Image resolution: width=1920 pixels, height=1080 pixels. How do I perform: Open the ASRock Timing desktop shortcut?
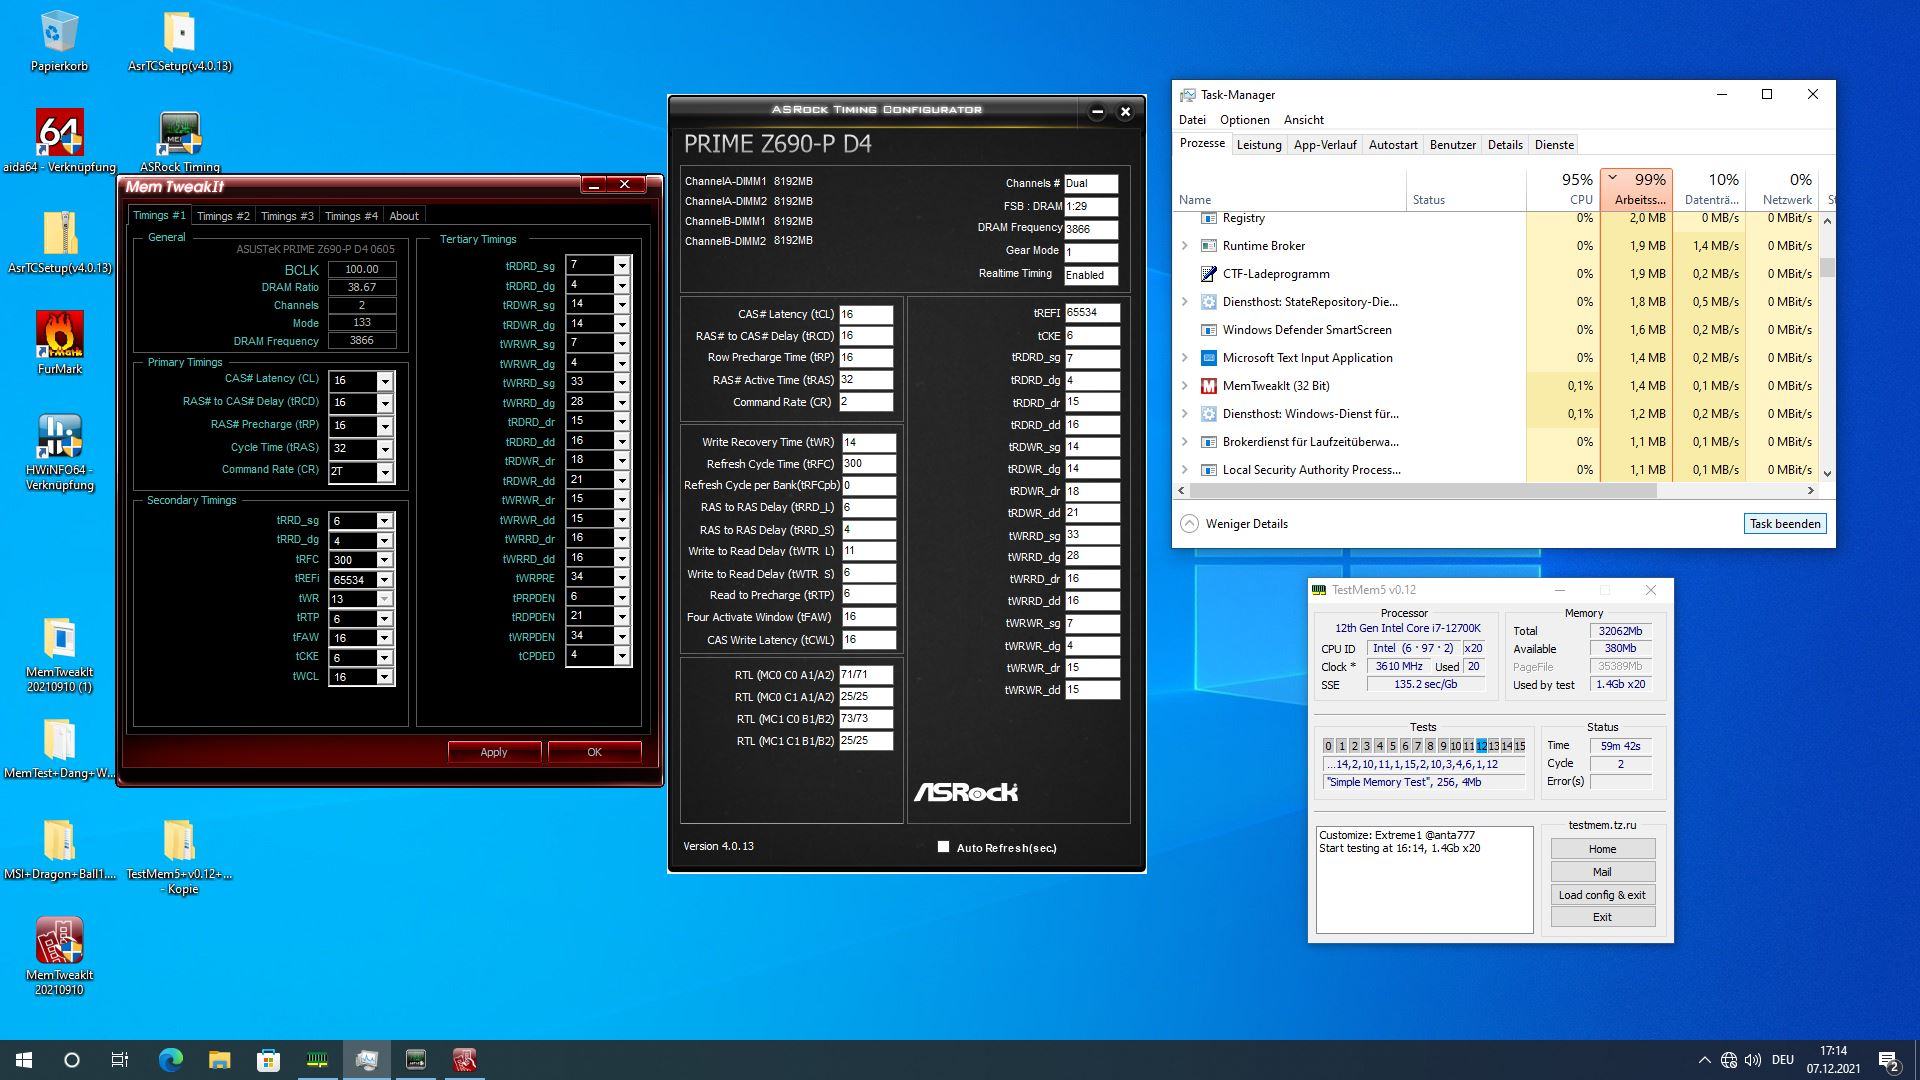click(180, 141)
